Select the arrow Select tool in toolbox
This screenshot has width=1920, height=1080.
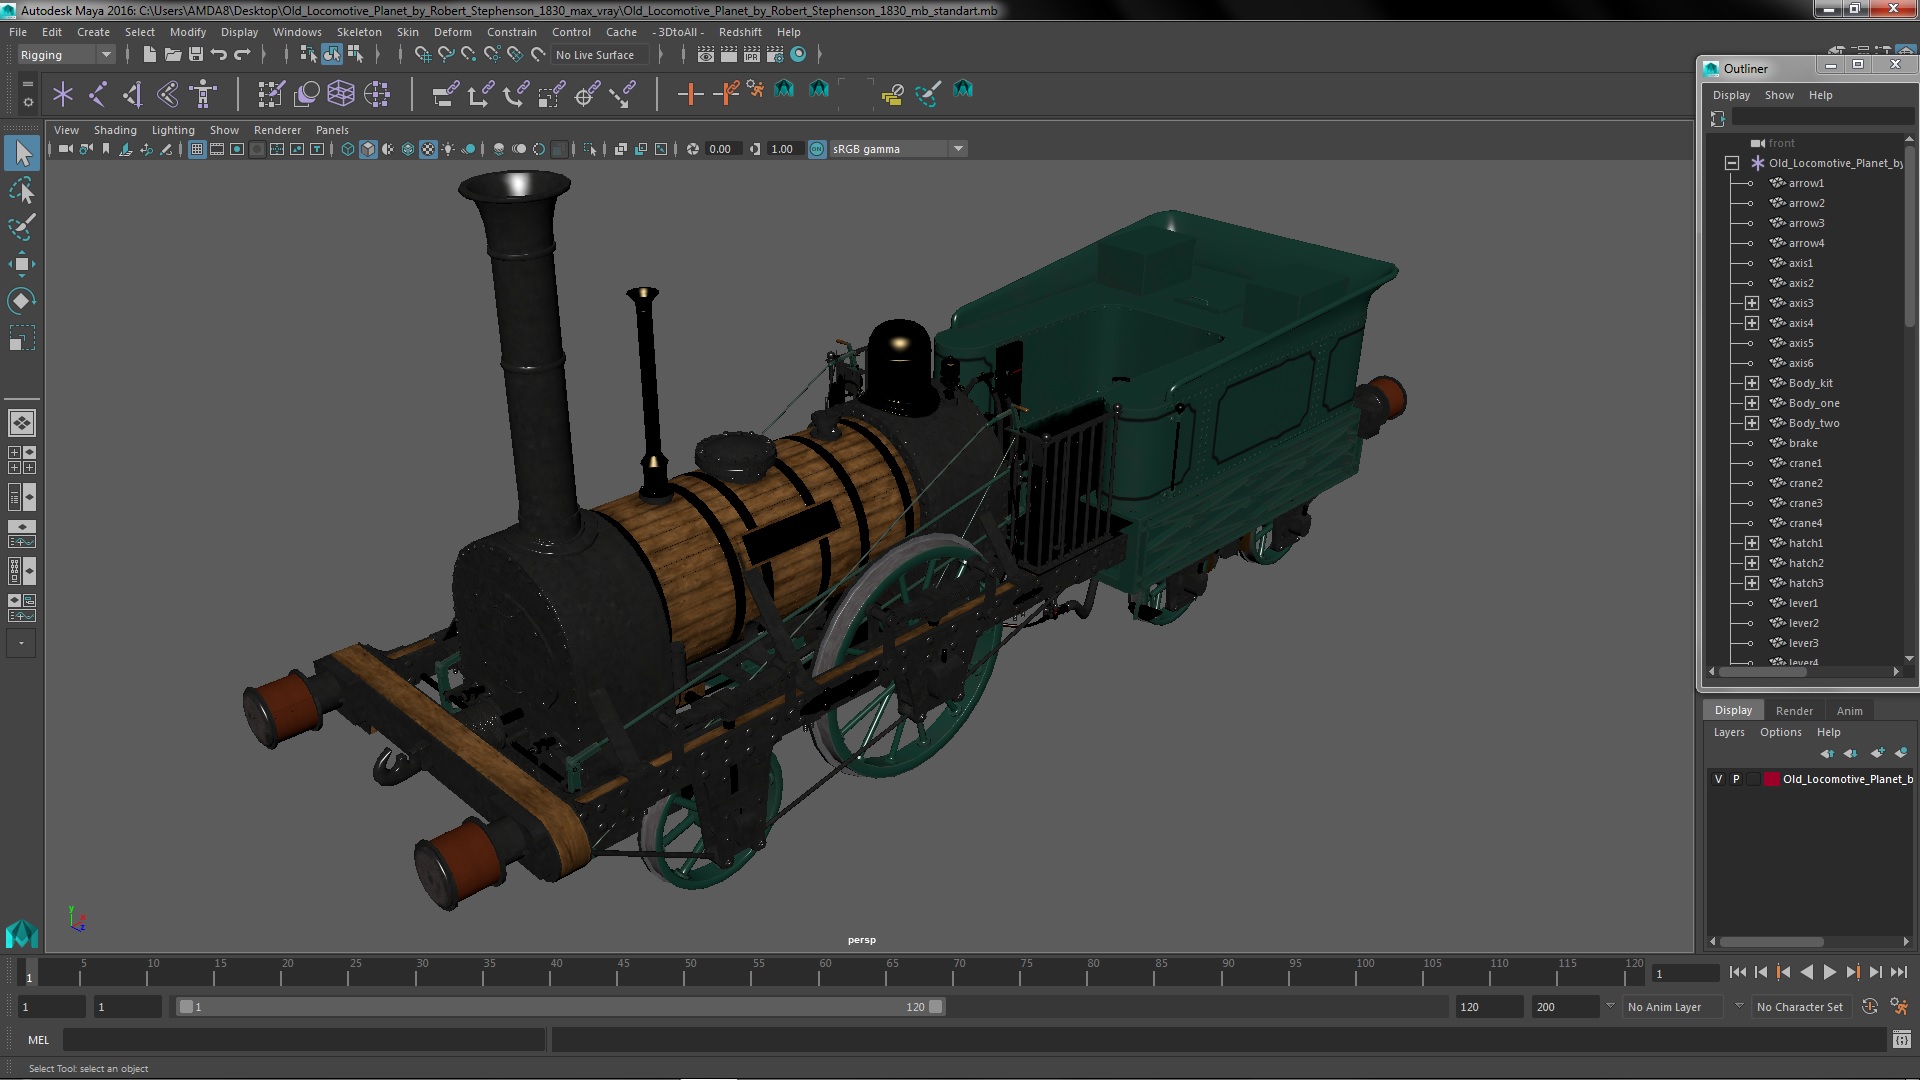pyautogui.click(x=22, y=152)
